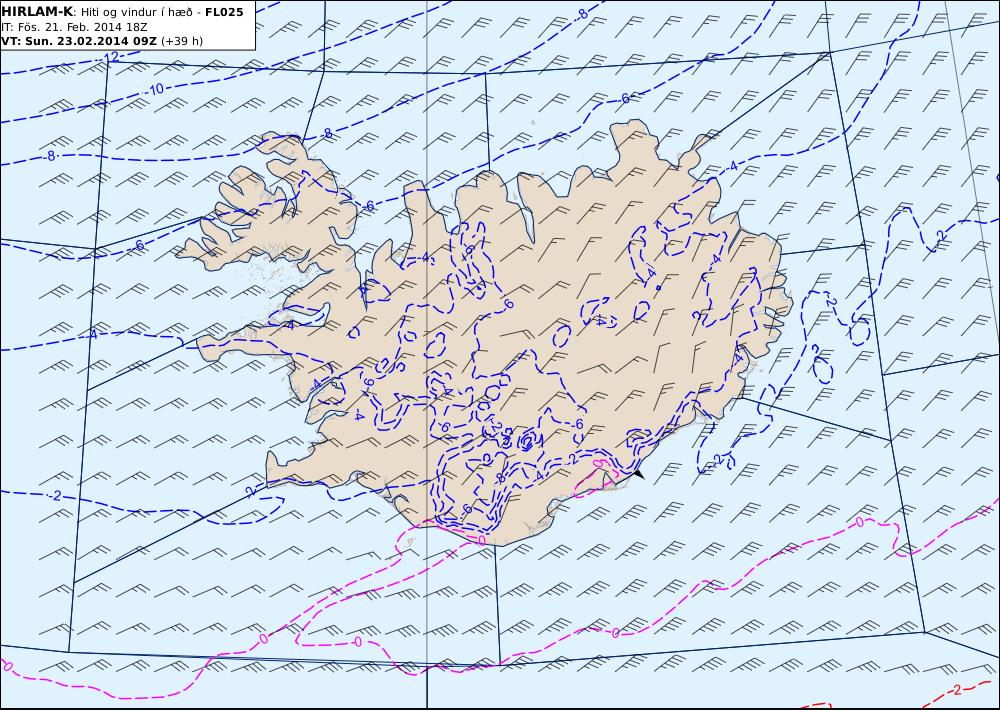Click the black triangle marker on southeast coast

coord(638,474)
